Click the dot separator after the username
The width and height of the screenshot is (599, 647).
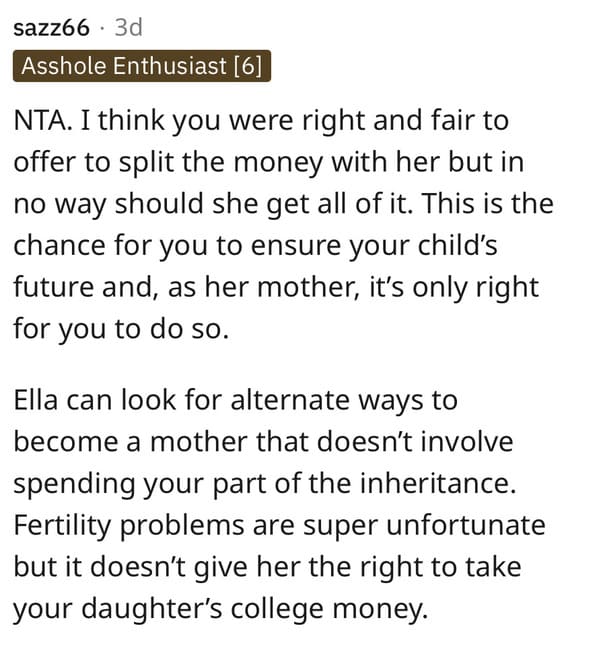[x=101, y=28]
